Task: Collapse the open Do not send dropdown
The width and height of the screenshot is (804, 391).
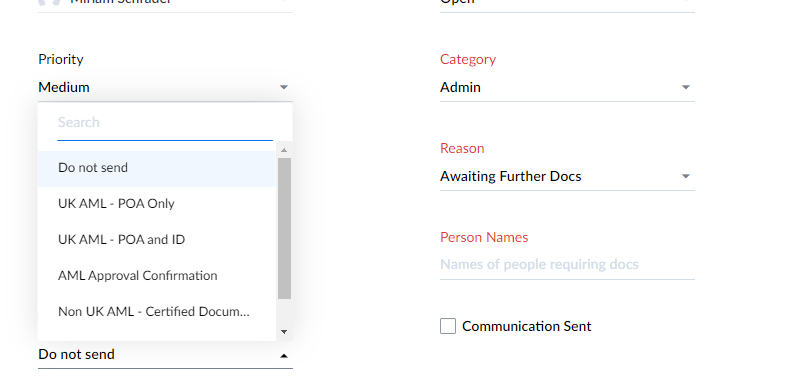Action: [x=165, y=355]
